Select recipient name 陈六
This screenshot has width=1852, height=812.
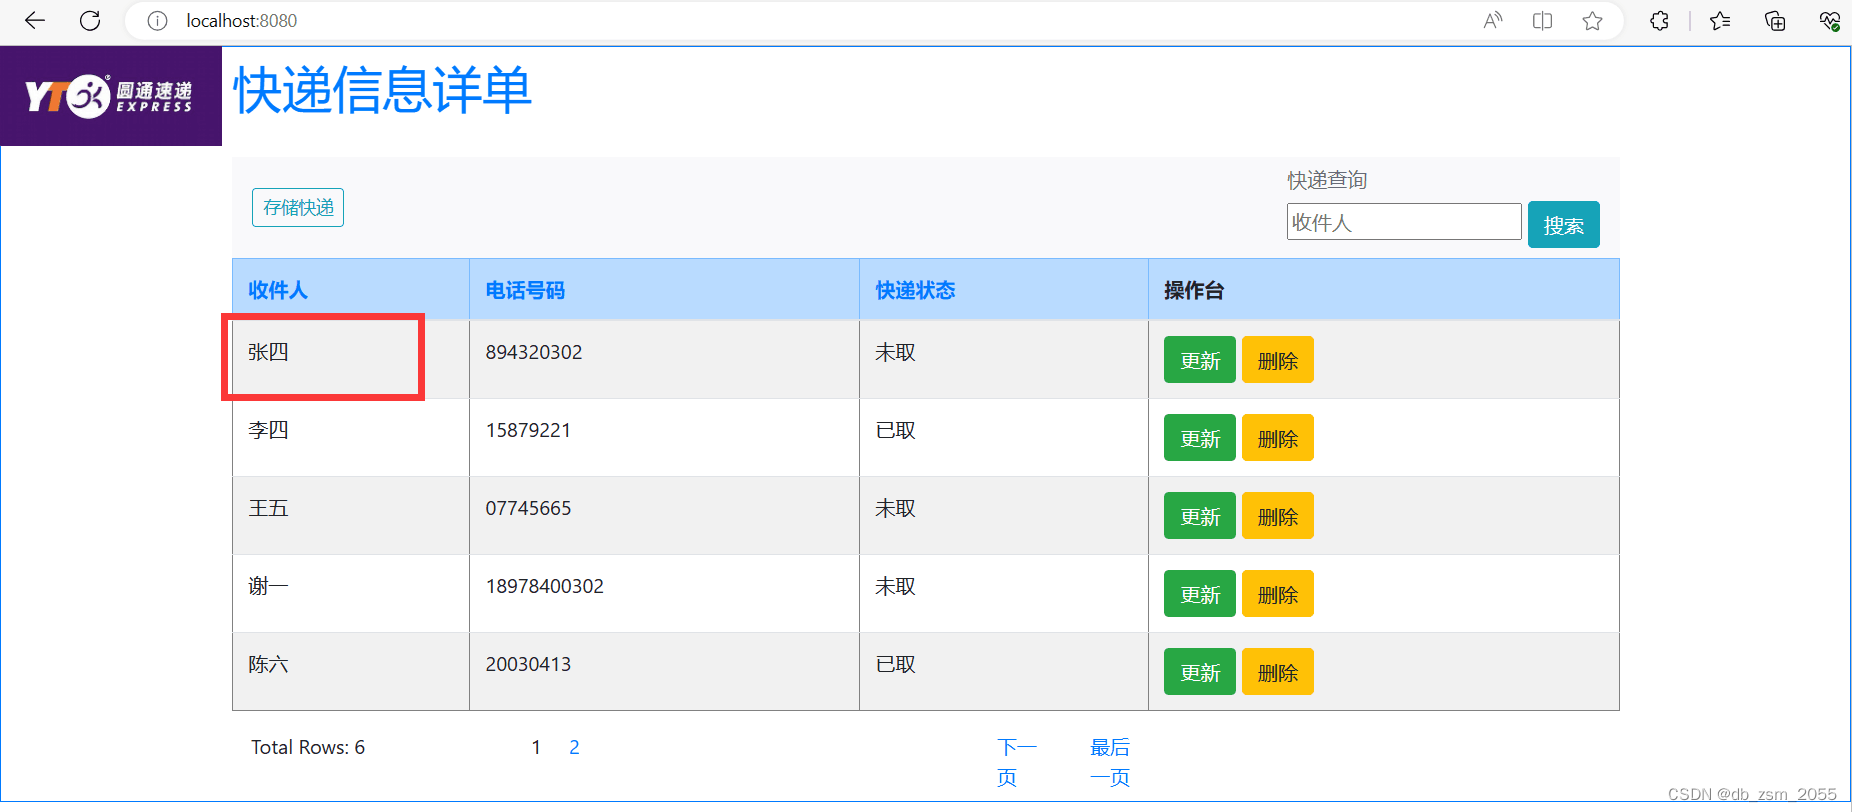[268, 664]
